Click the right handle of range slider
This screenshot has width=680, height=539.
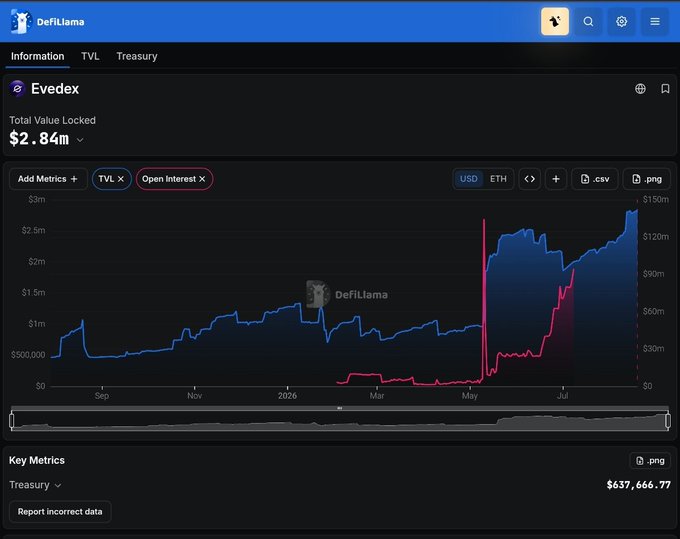668,421
